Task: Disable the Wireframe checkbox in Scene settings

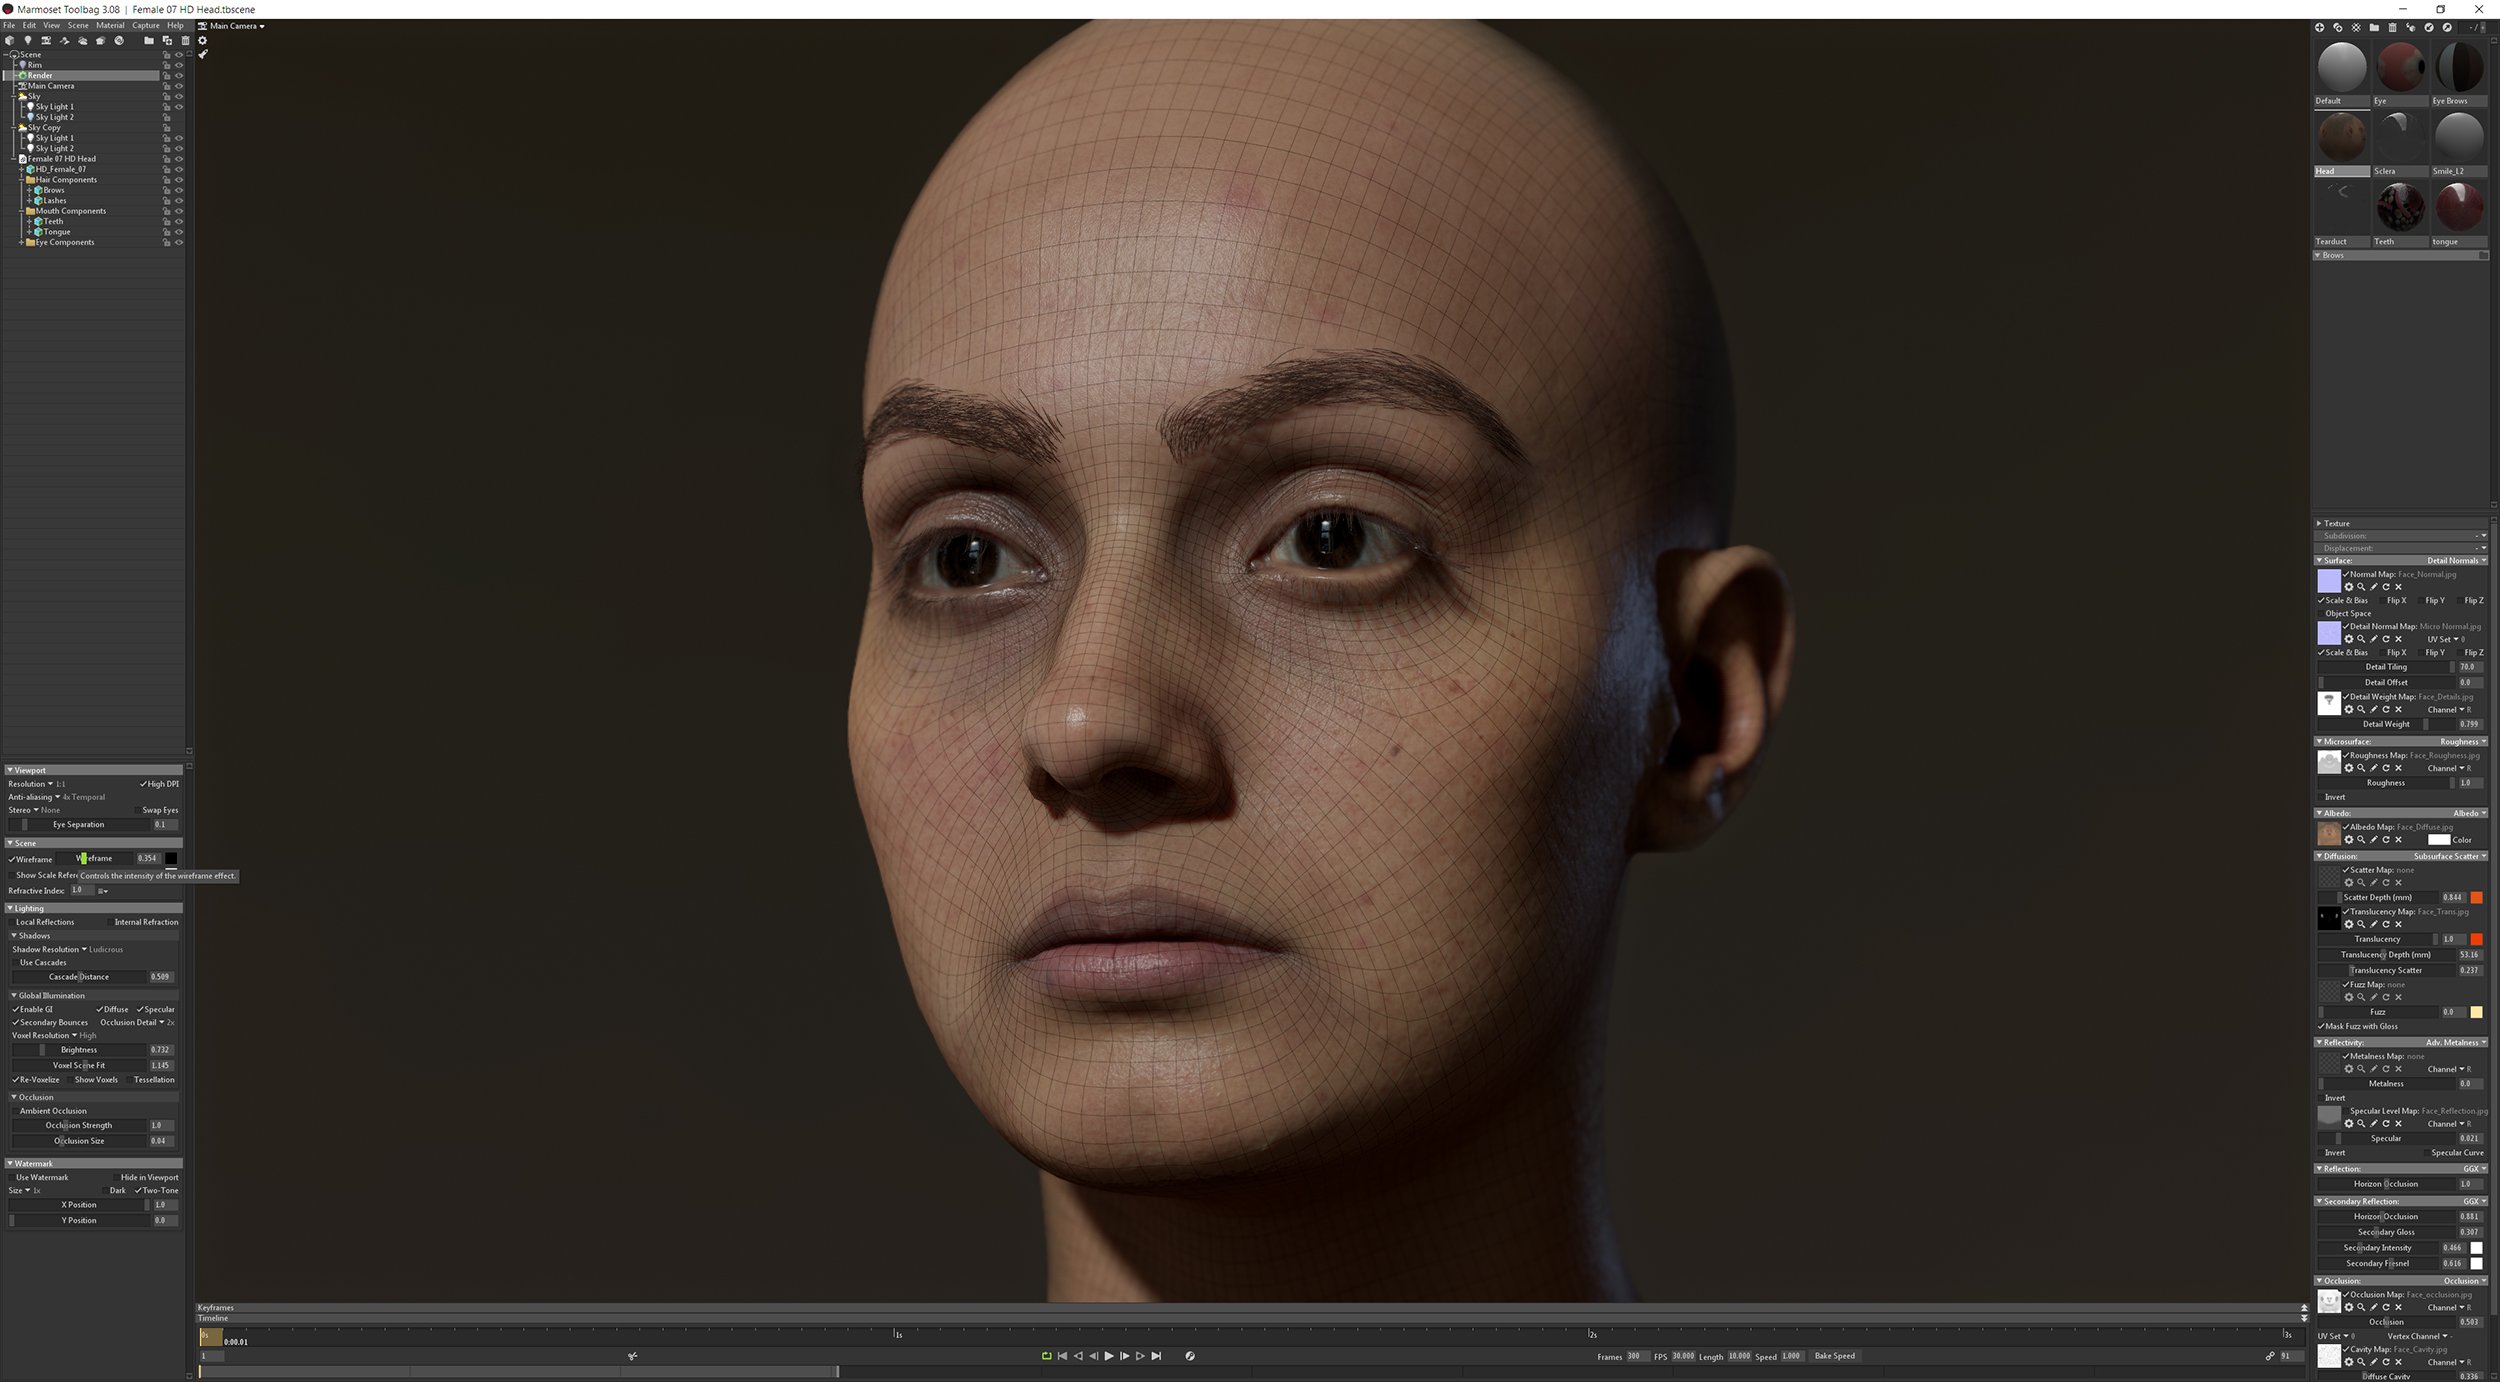Action: tap(11, 858)
